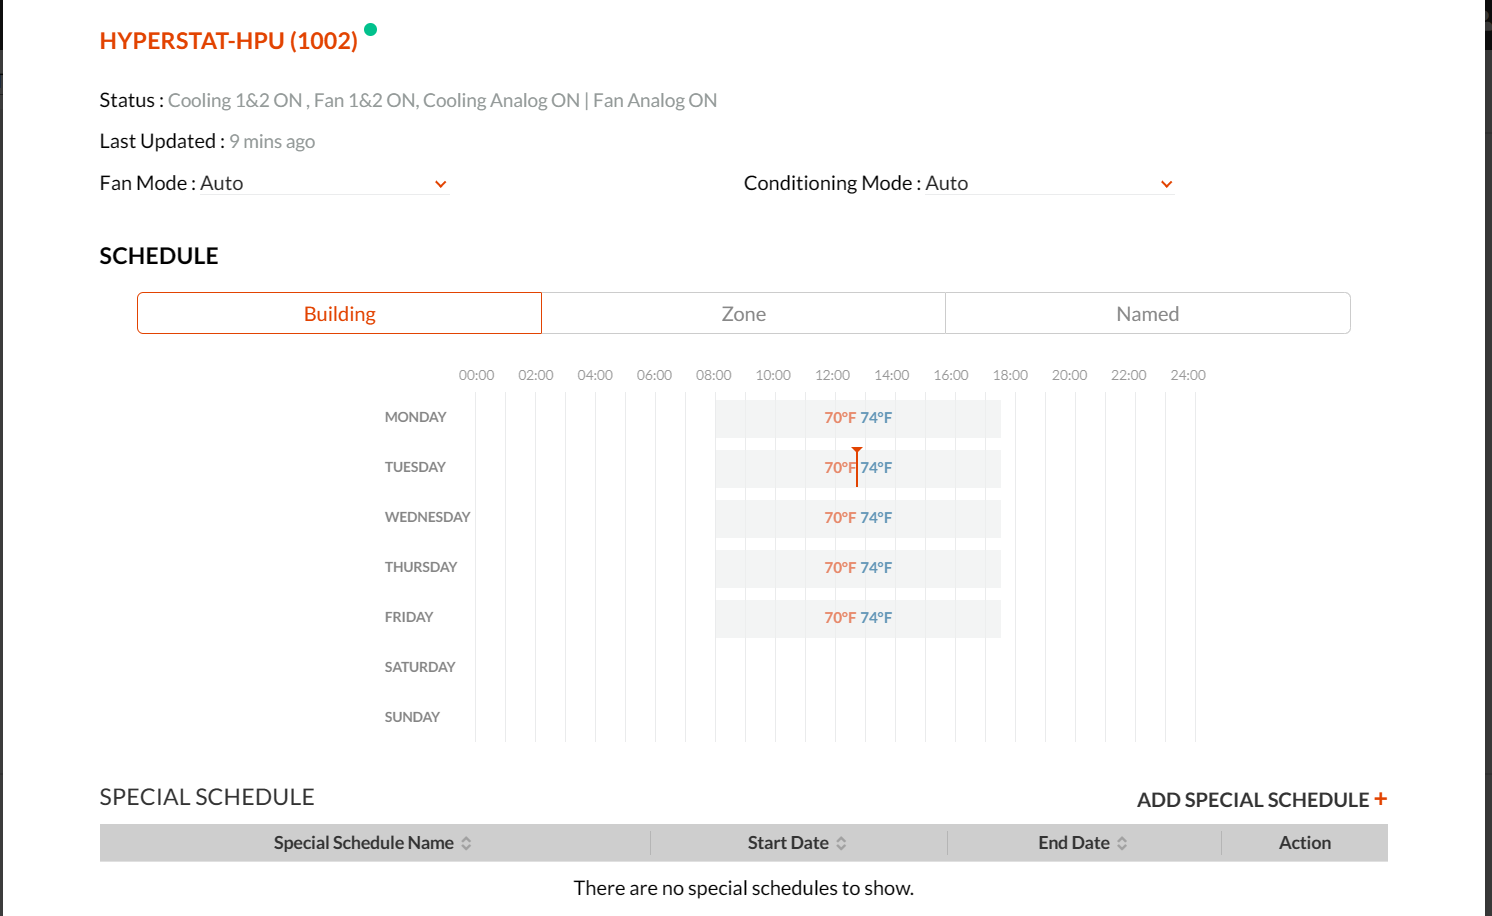1492x916 pixels.
Task: Click ADD SPECIAL SCHEDULE link
Action: tap(1252, 800)
